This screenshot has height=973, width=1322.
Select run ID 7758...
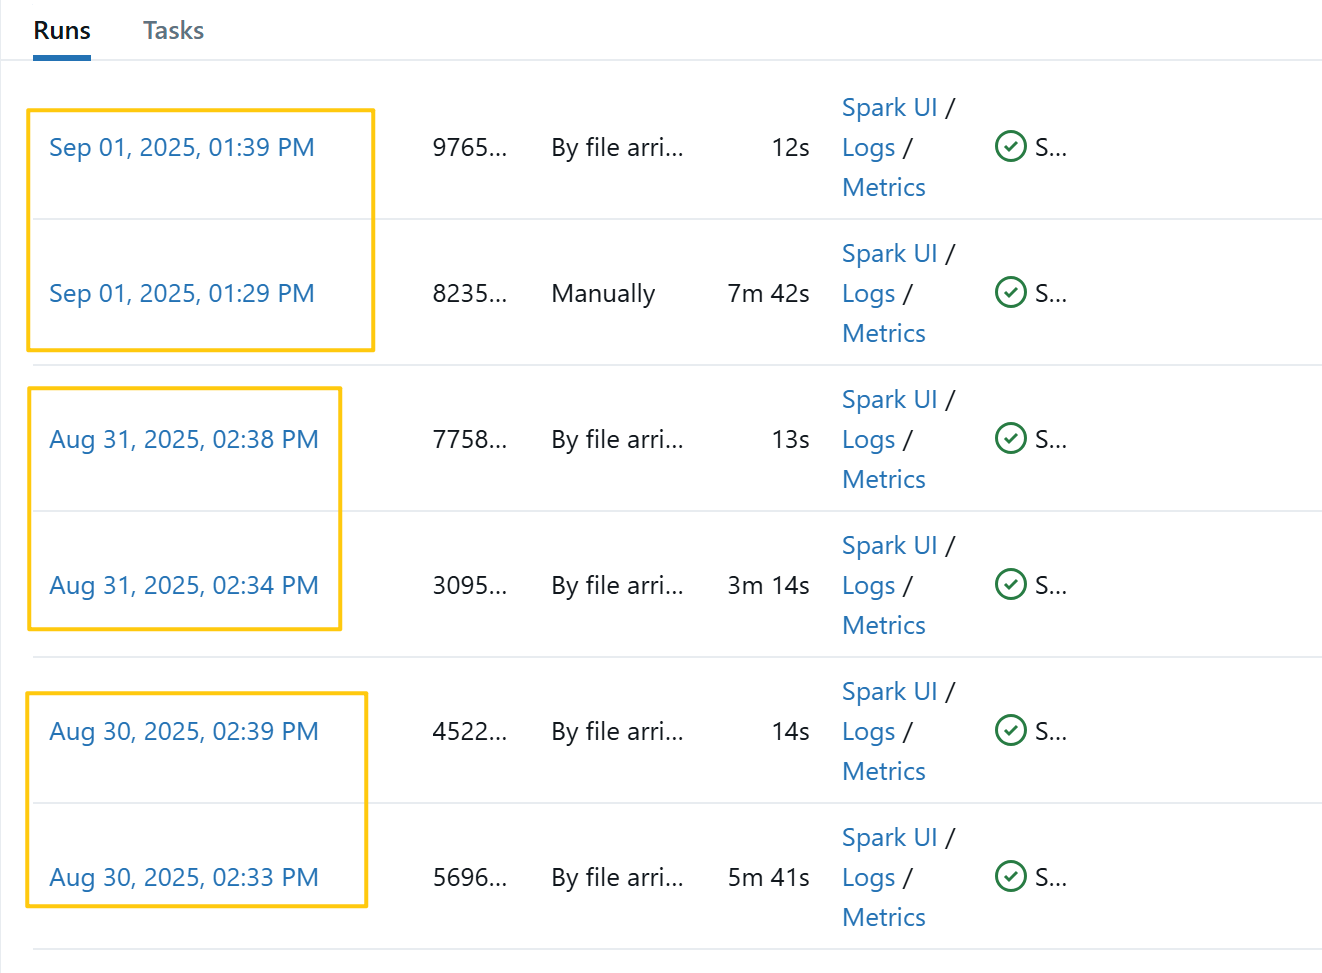coord(470,439)
